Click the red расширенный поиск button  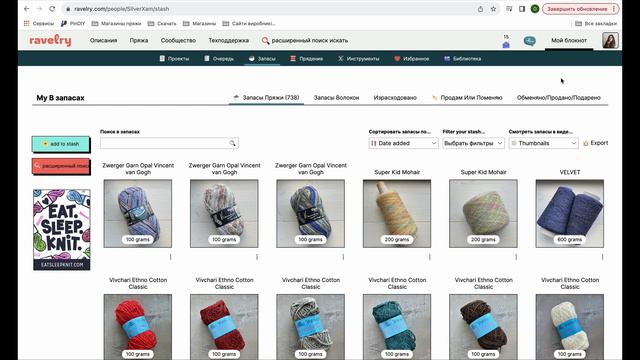61,166
